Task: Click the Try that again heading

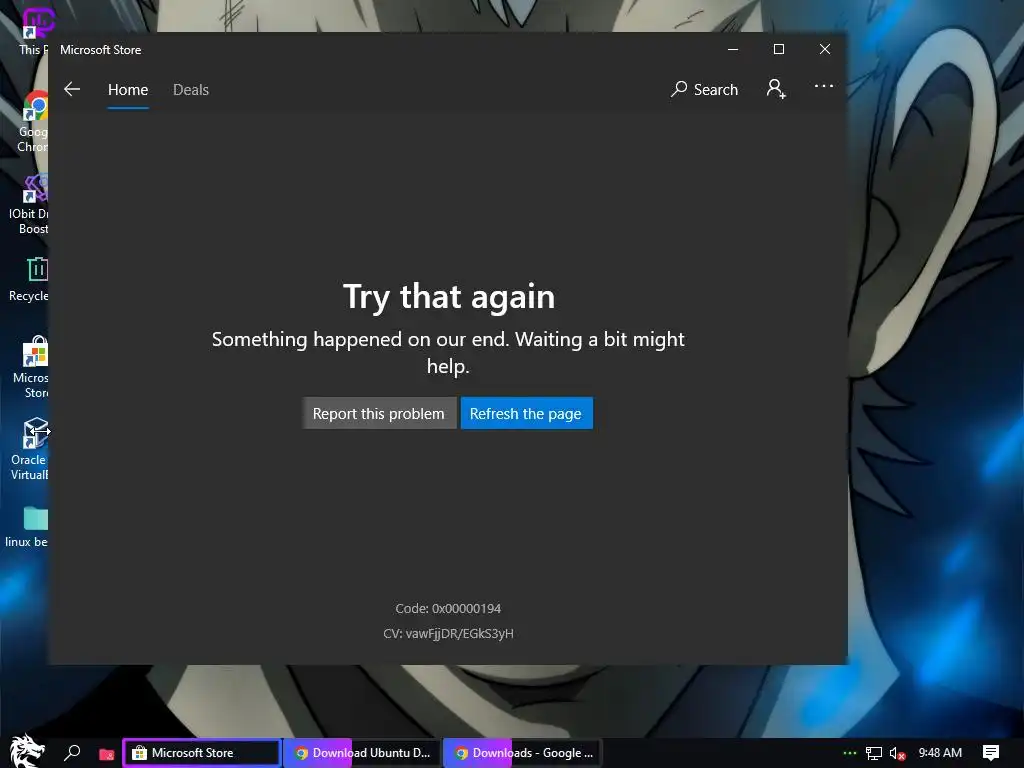Action: tap(449, 296)
